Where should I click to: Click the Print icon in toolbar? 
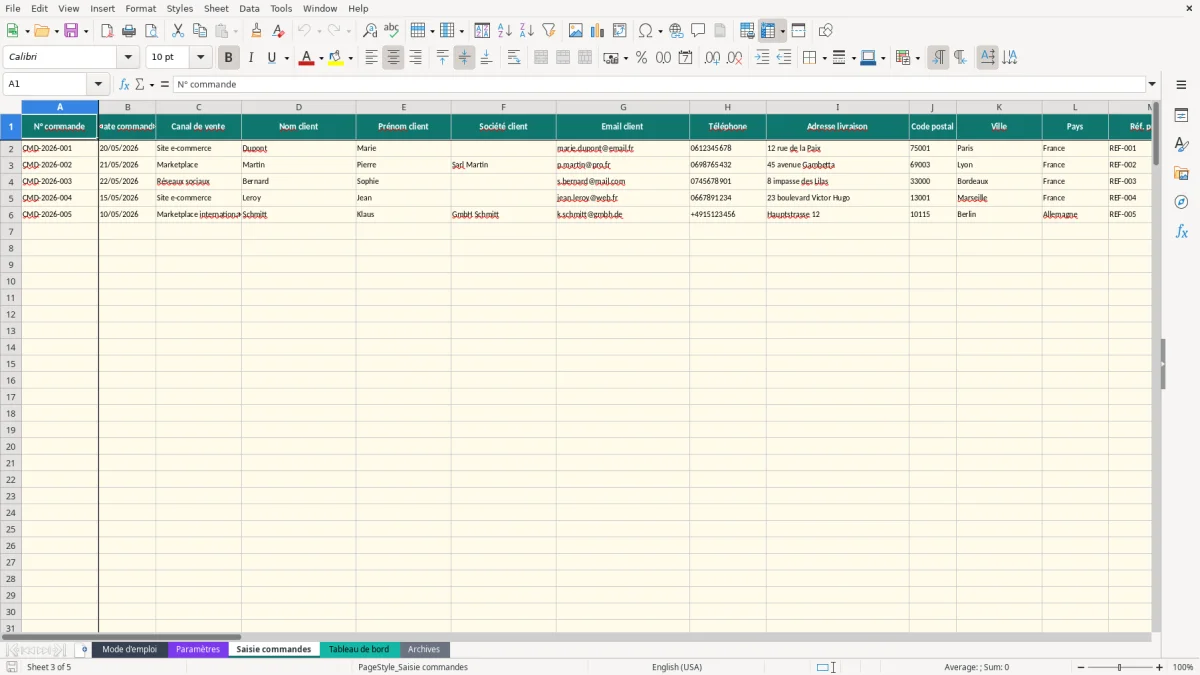(x=129, y=31)
